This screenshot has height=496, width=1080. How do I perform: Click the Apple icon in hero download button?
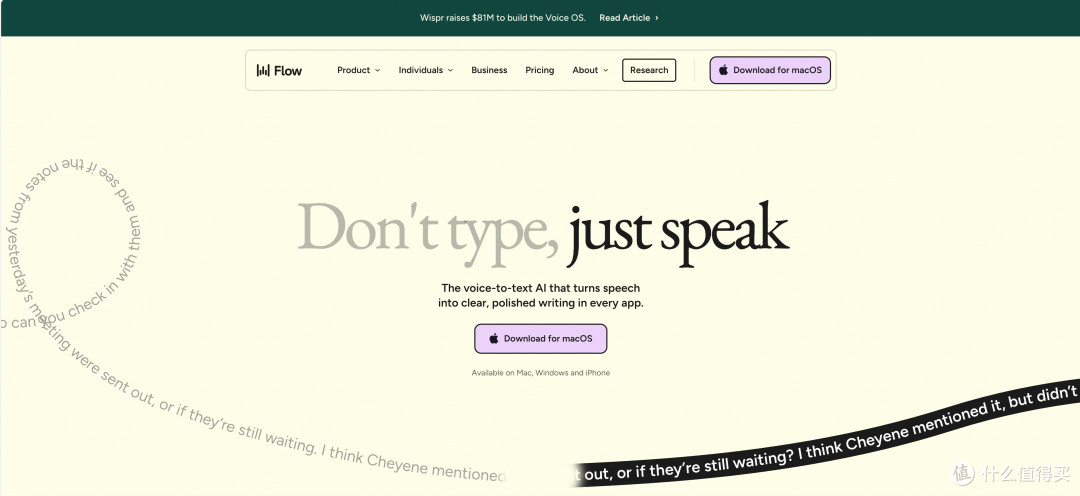tap(494, 339)
